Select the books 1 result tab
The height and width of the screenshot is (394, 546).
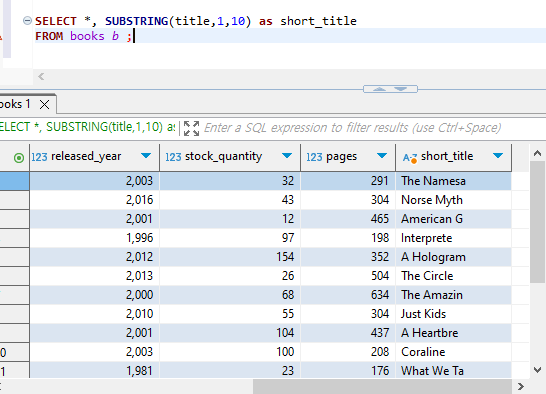click(x=15, y=104)
